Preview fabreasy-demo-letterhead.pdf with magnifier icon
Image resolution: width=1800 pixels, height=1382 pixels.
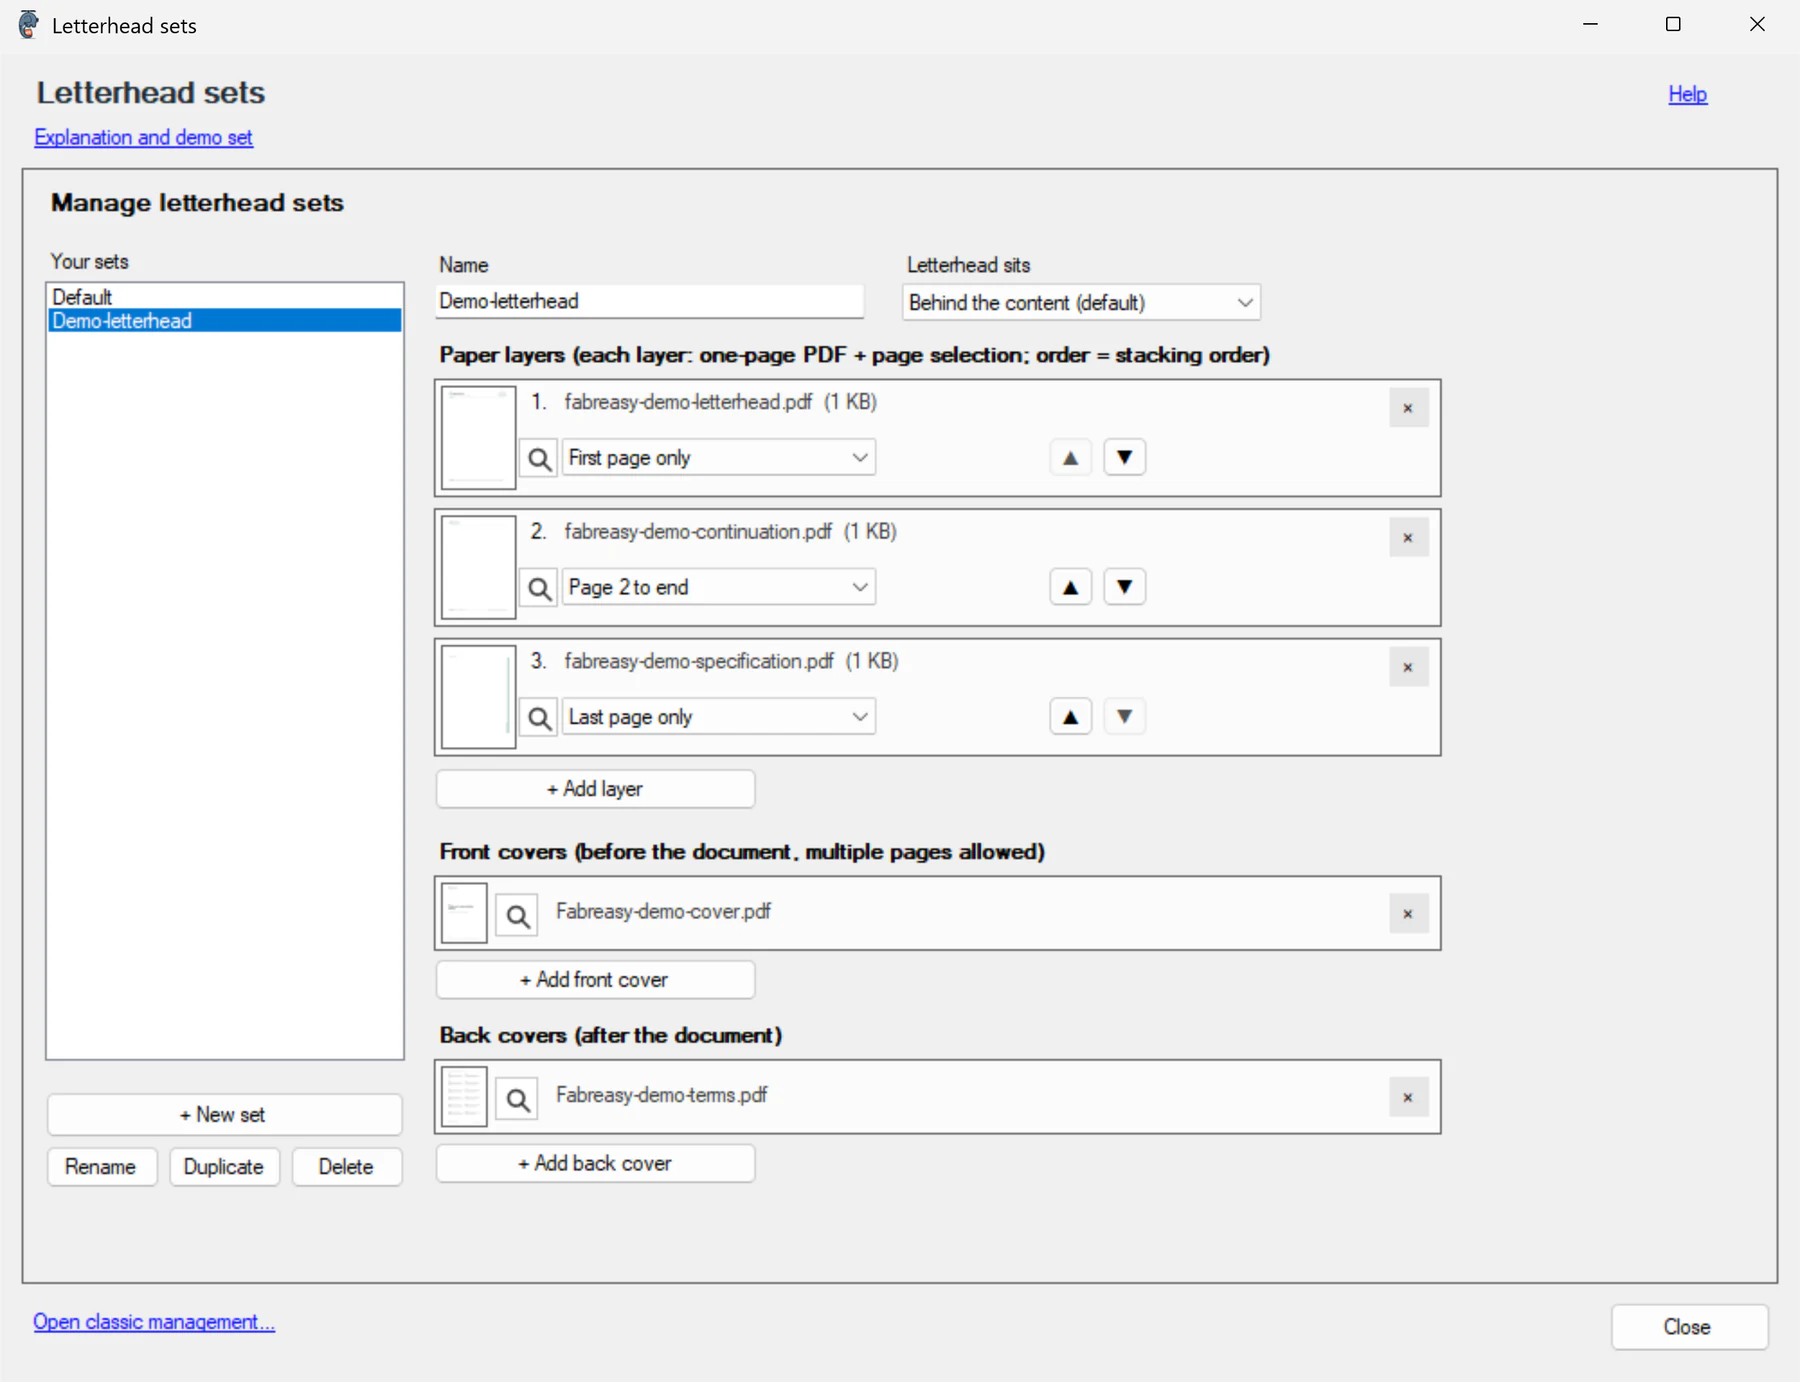point(539,459)
